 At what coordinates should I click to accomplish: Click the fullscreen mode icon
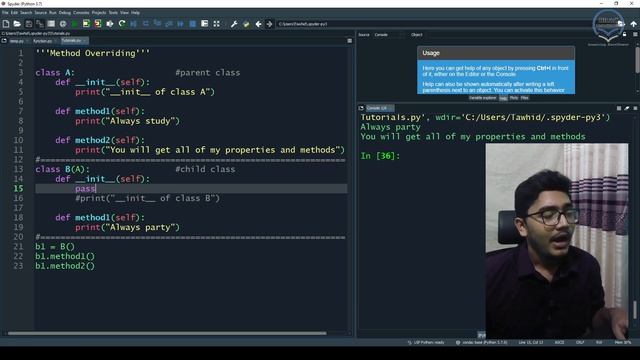pos(216,24)
